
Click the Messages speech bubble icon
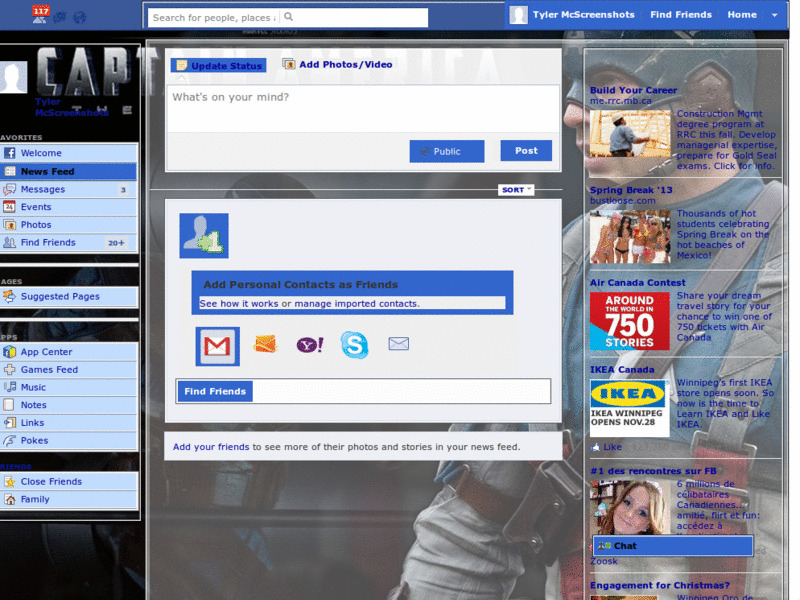click(9, 189)
